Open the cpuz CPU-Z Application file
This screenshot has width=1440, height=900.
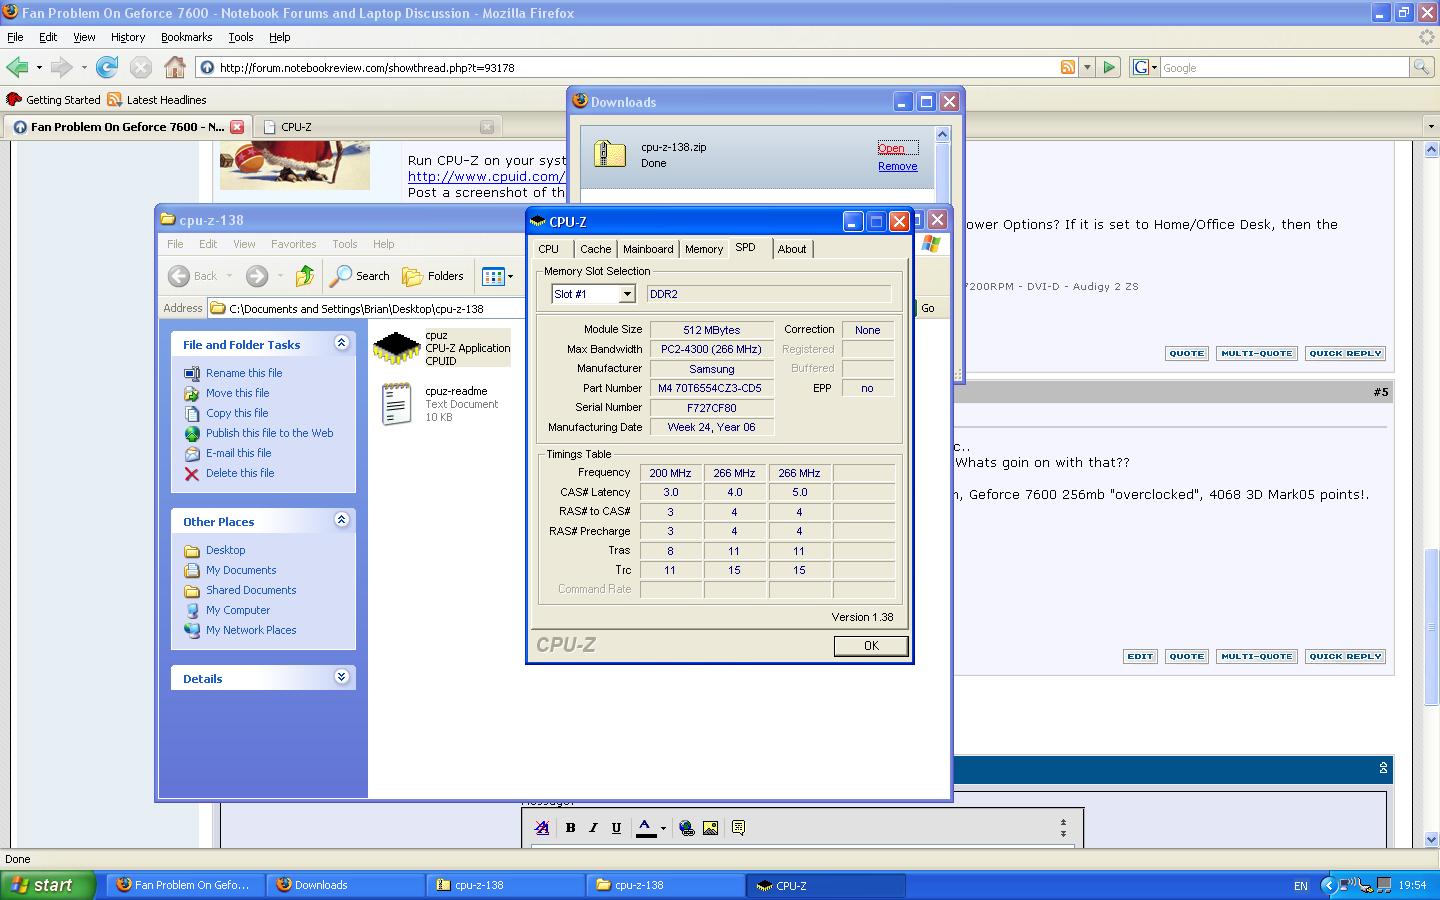[442, 348]
